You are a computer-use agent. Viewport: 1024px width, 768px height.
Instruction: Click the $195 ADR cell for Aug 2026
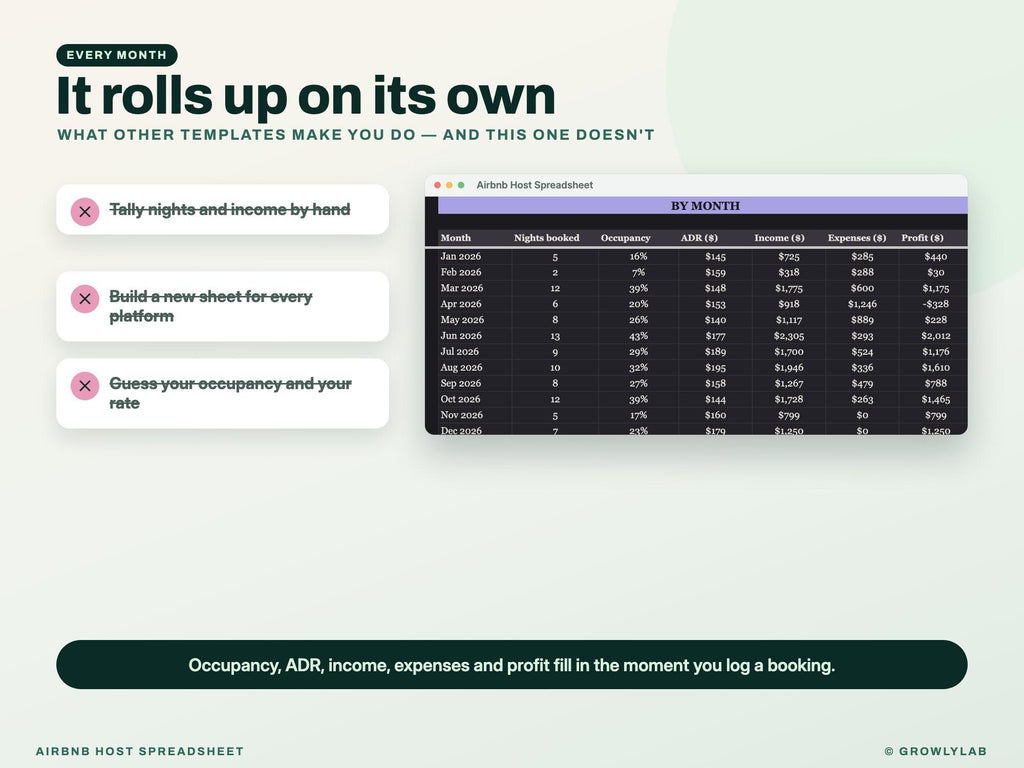coord(716,368)
